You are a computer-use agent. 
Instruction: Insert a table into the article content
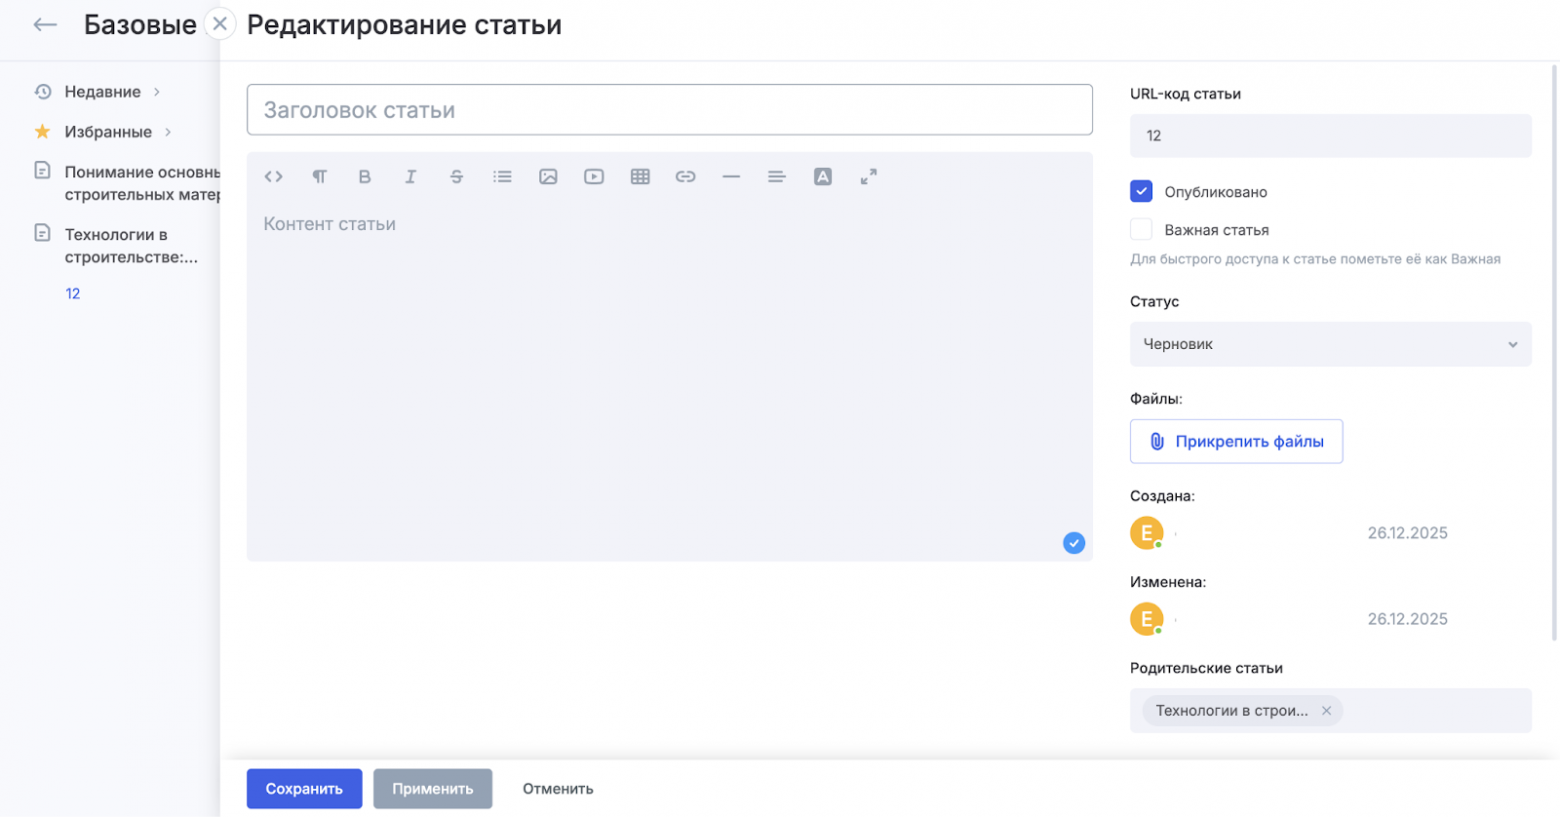(x=640, y=176)
